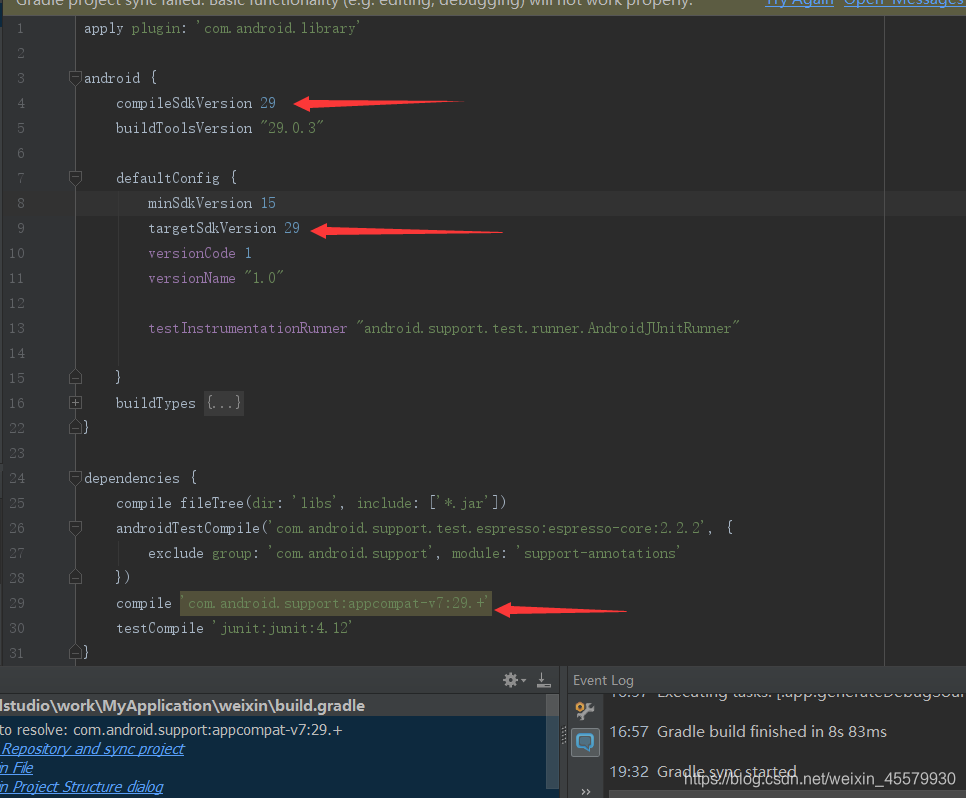
Task: Click the hide panel download-arrow icon
Action: [543, 680]
